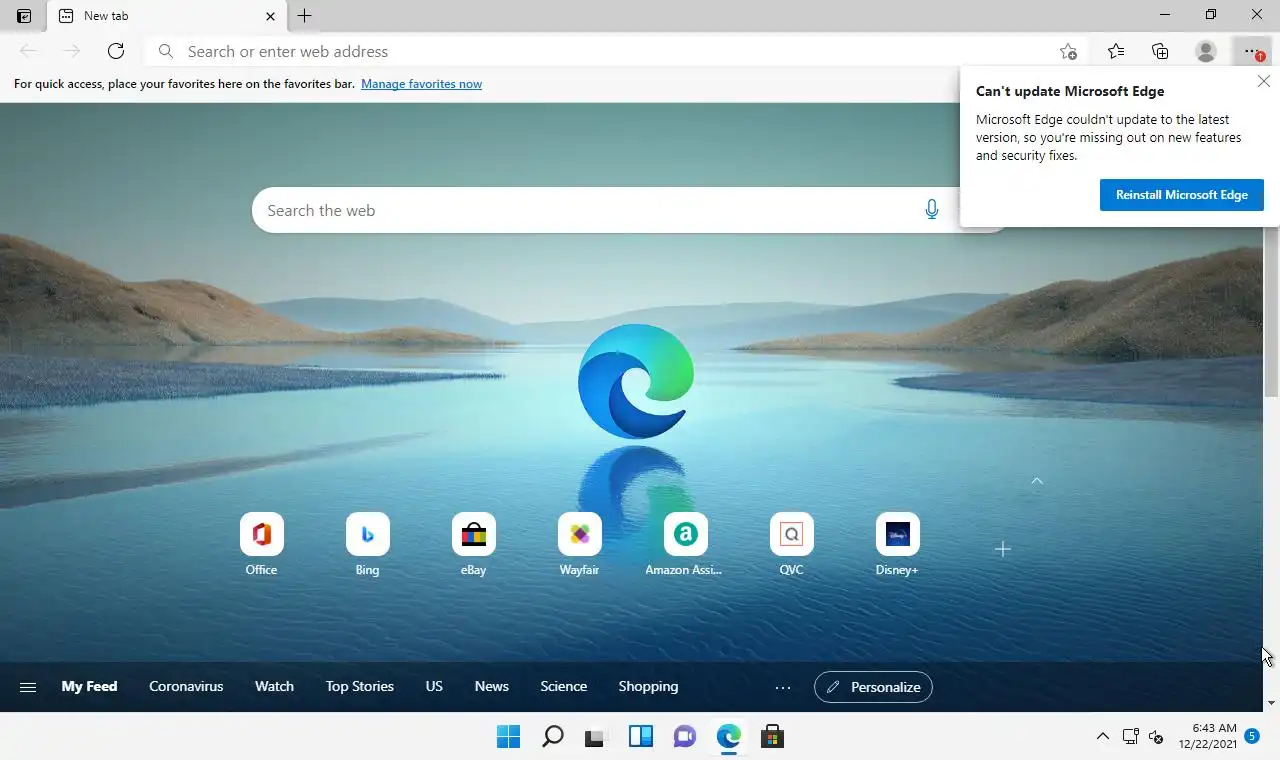Open the feed hamburger menu
The width and height of the screenshot is (1280, 760).
tap(28, 687)
